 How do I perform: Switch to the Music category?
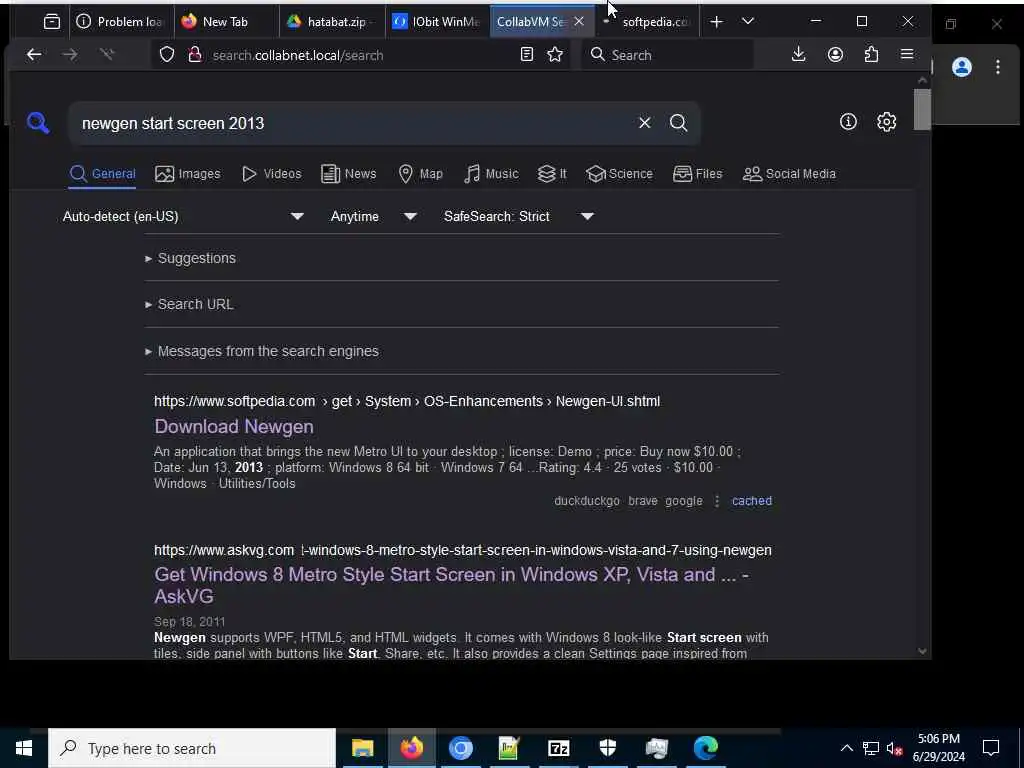pyautogui.click(x=491, y=174)
